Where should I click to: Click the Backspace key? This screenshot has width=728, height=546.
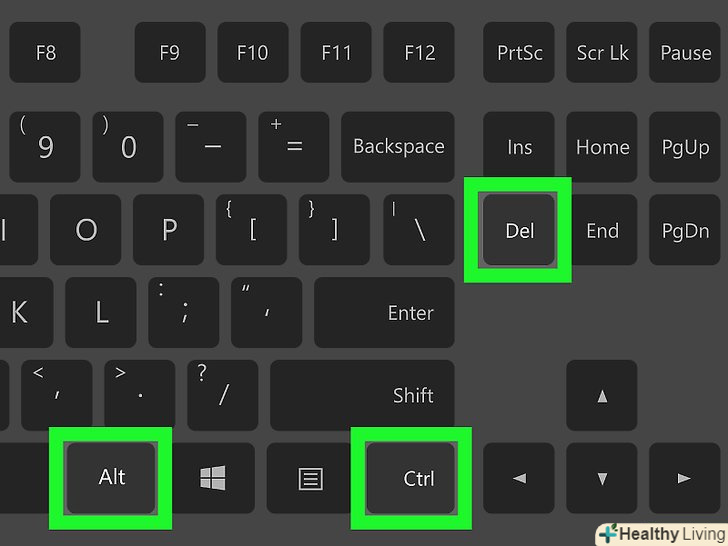[398, 147]
